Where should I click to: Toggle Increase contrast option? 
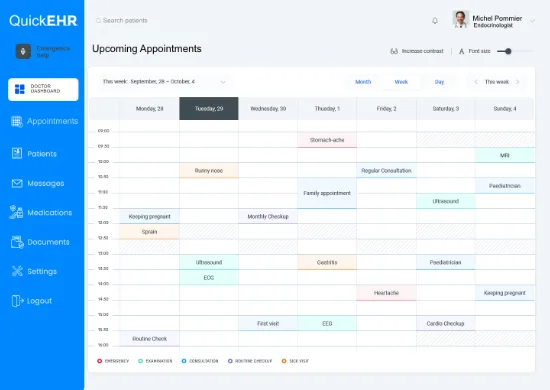[x=417, y=51]
